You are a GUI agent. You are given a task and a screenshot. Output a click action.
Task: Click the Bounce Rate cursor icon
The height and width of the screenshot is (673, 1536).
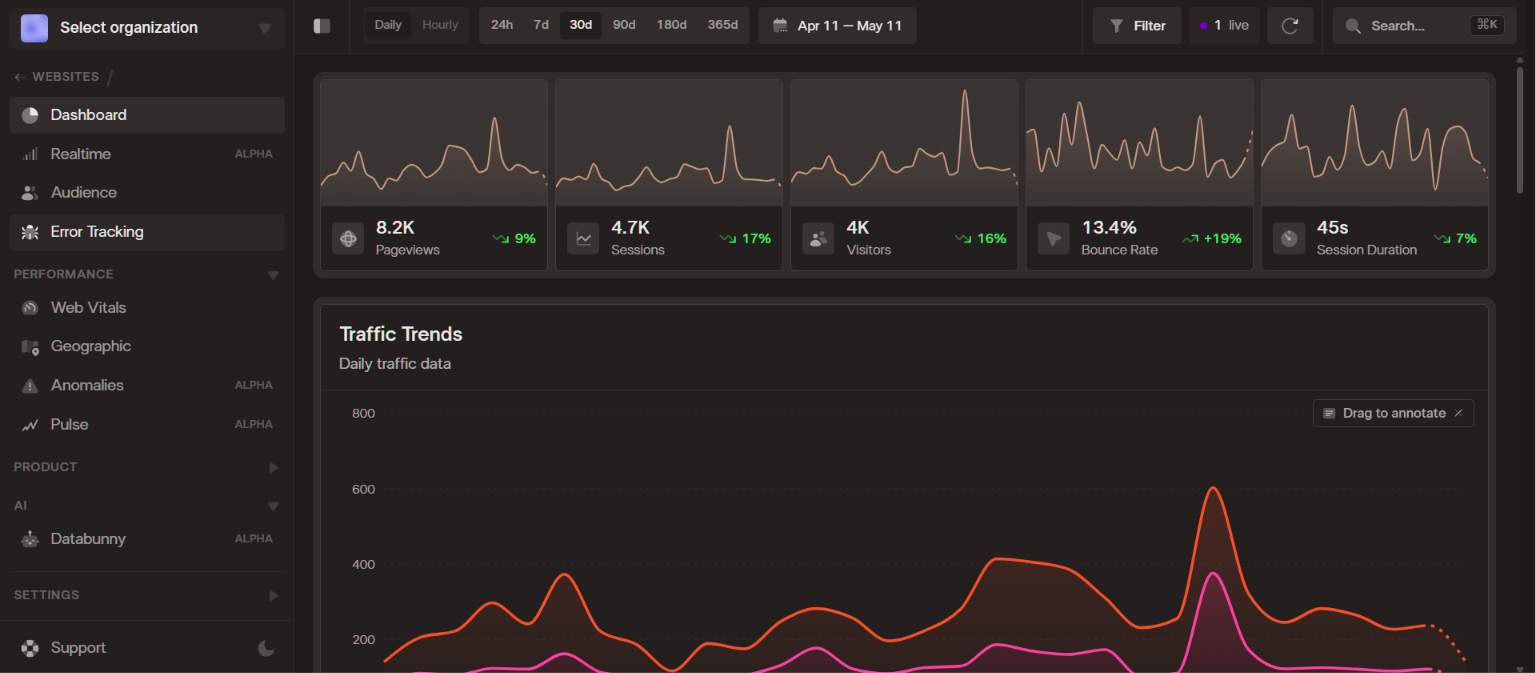pos(1054,238)
